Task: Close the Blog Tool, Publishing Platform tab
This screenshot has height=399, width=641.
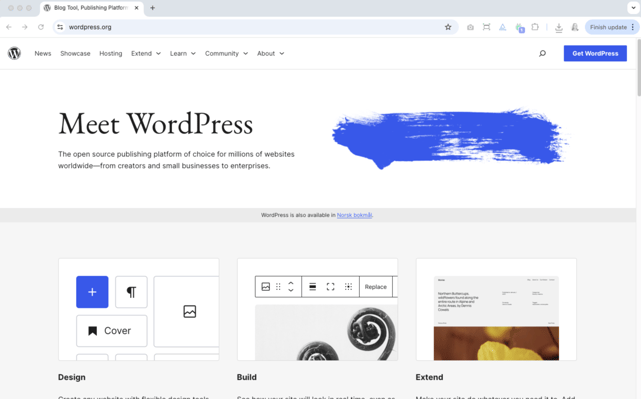Action: coord(137,8)
